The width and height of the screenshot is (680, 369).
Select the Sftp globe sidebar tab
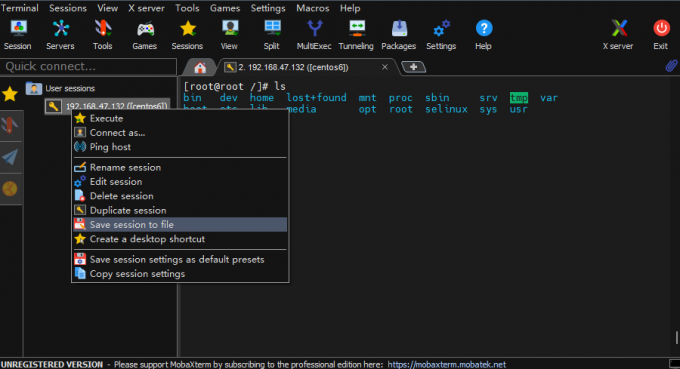click(x=10, y=189)
